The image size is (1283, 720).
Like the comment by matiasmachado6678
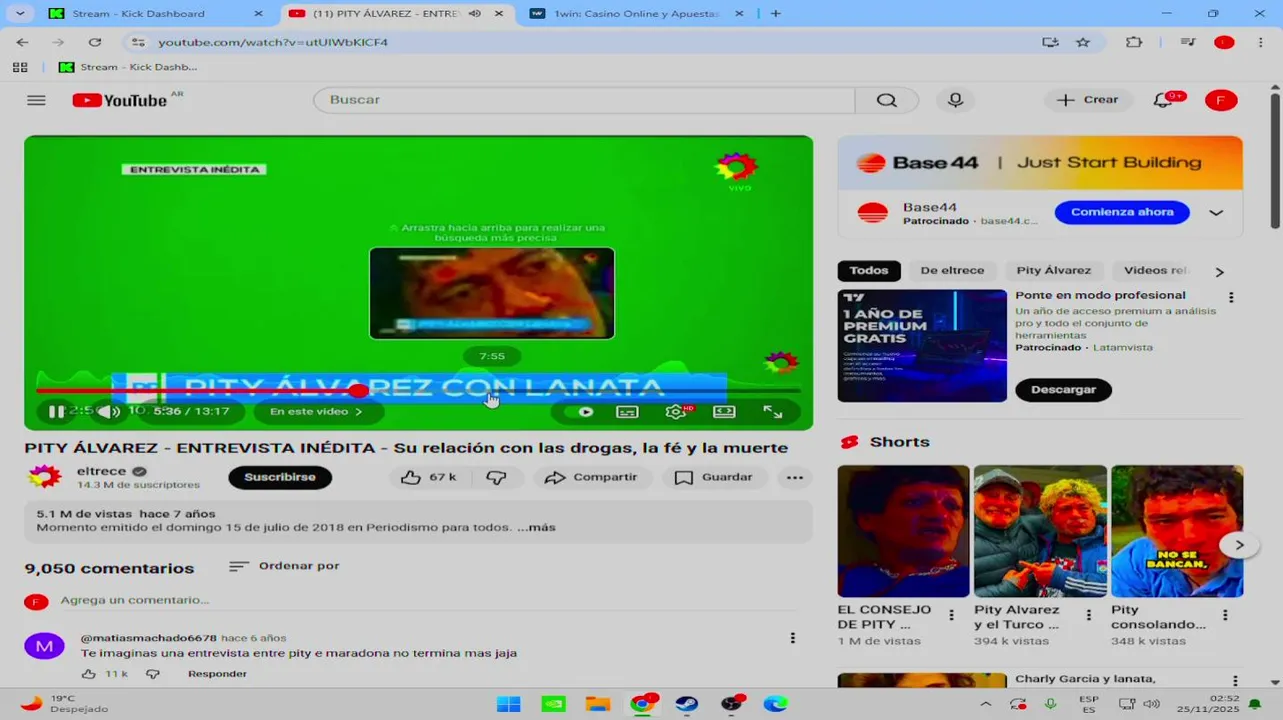(88, 674)
